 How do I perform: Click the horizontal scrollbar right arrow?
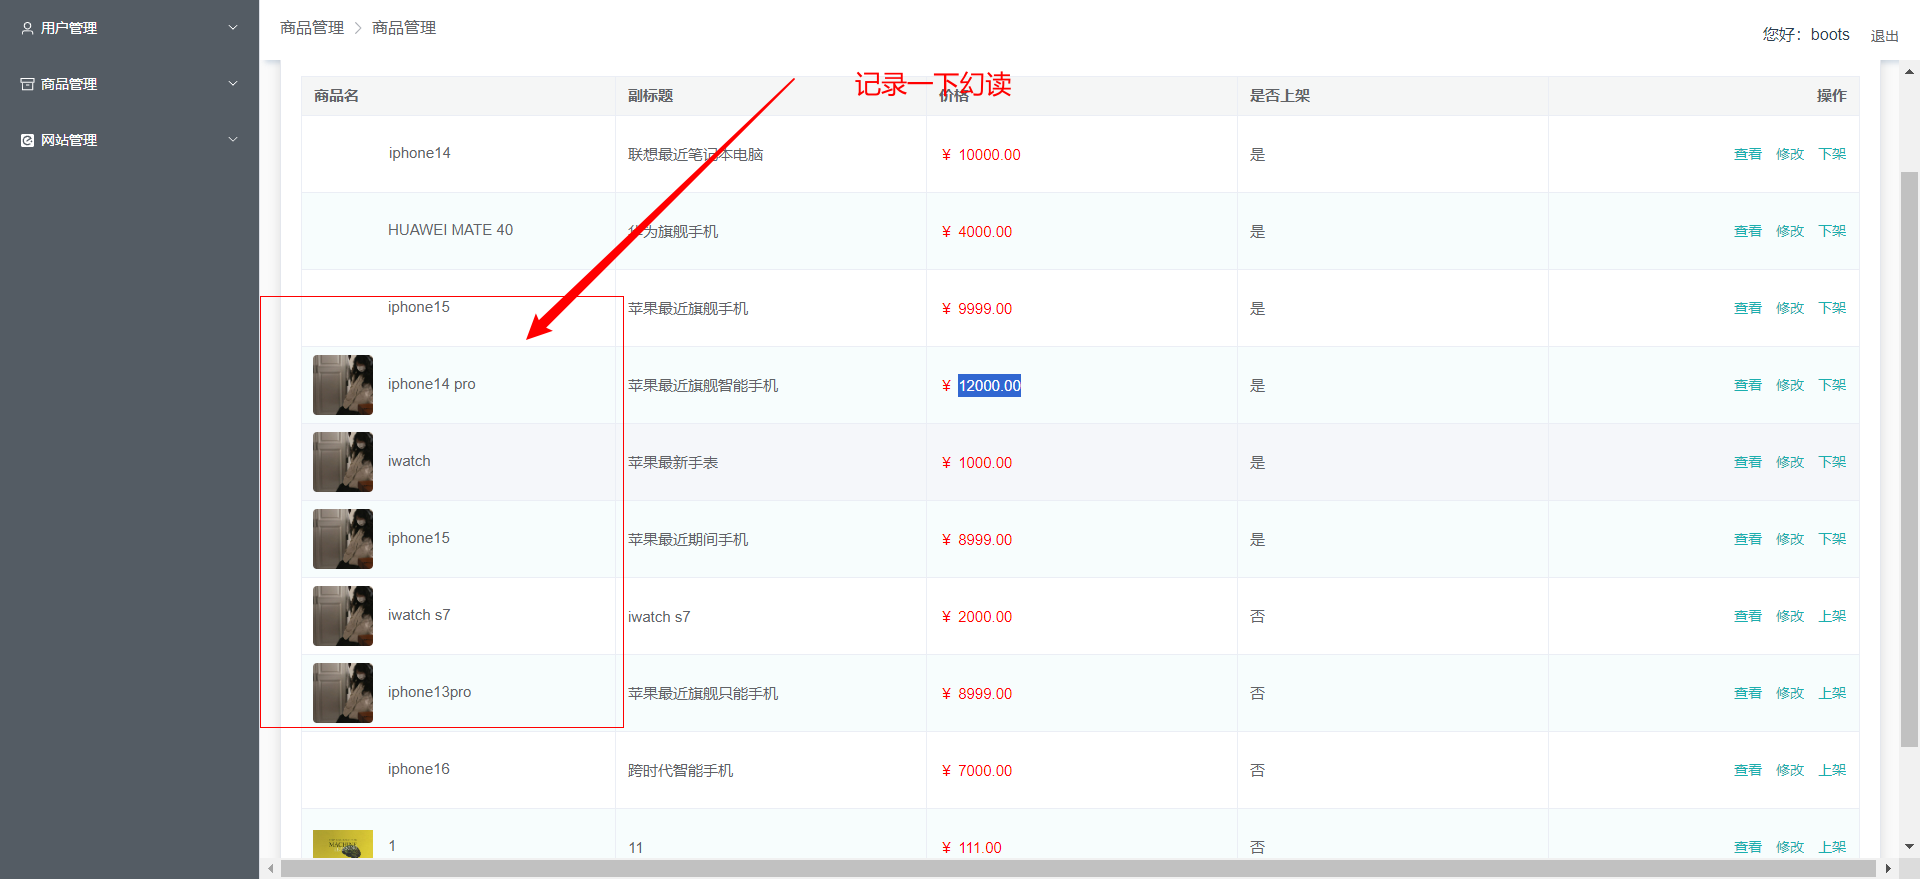point(1888,869)
